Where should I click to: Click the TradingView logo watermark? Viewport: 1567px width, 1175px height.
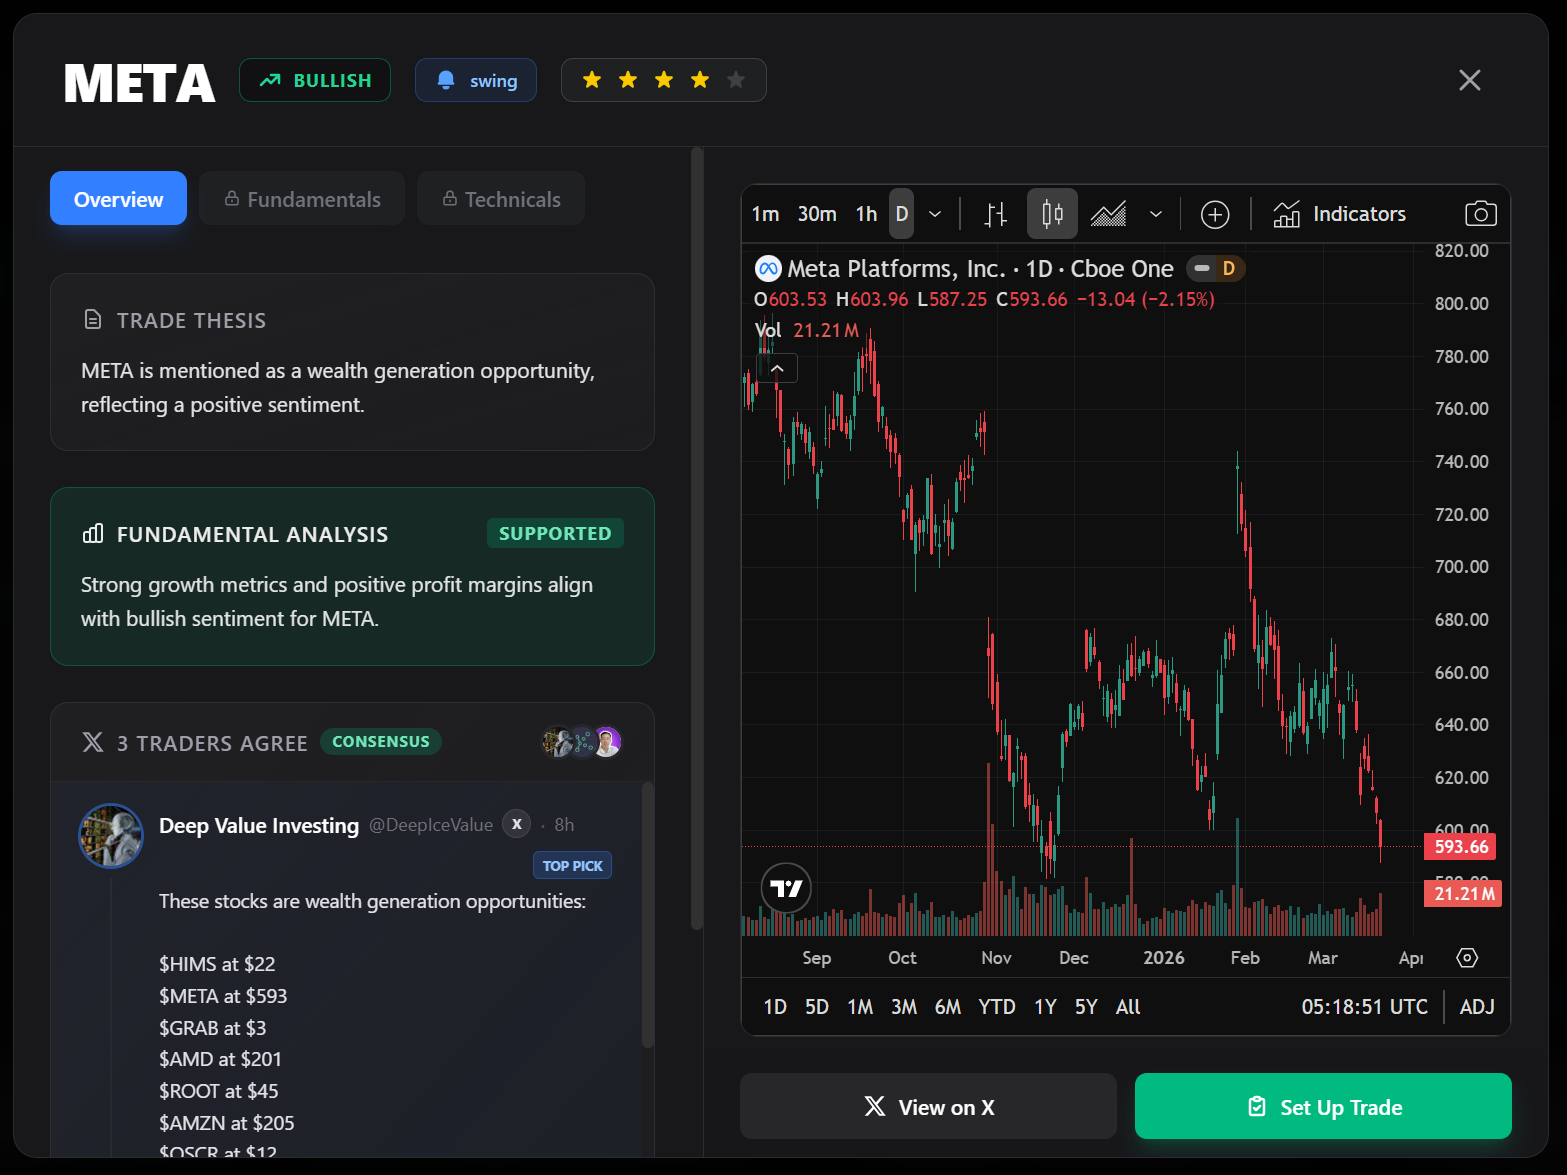pyautogui.click(x=785, y=888)
